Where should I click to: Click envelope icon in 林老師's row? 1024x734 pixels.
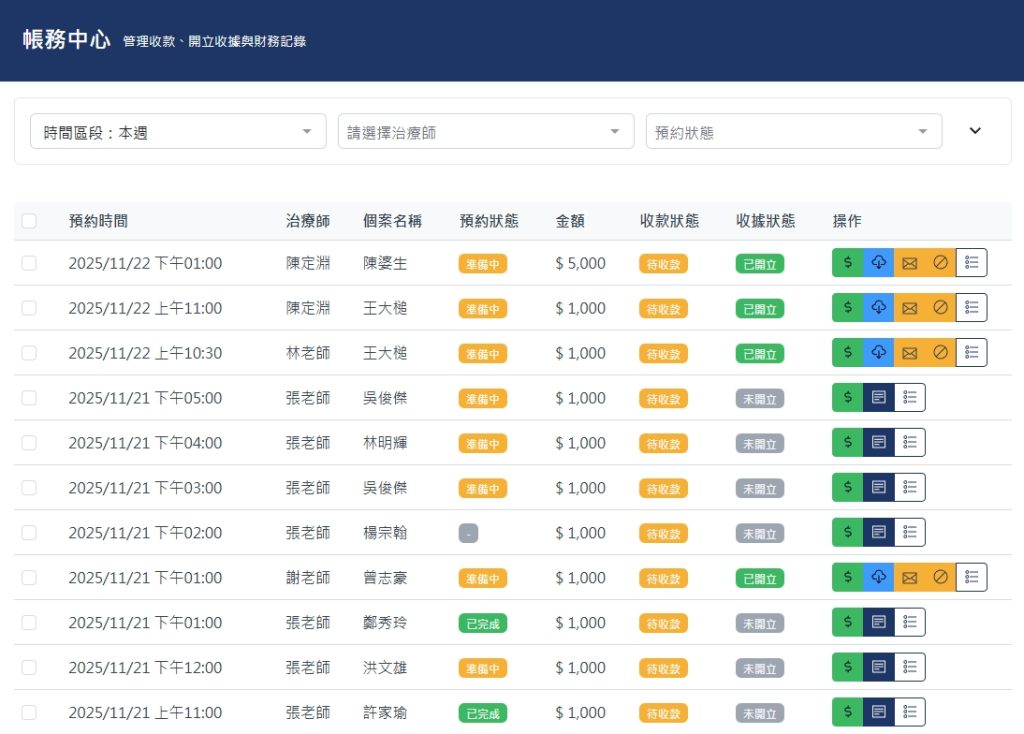909,353
